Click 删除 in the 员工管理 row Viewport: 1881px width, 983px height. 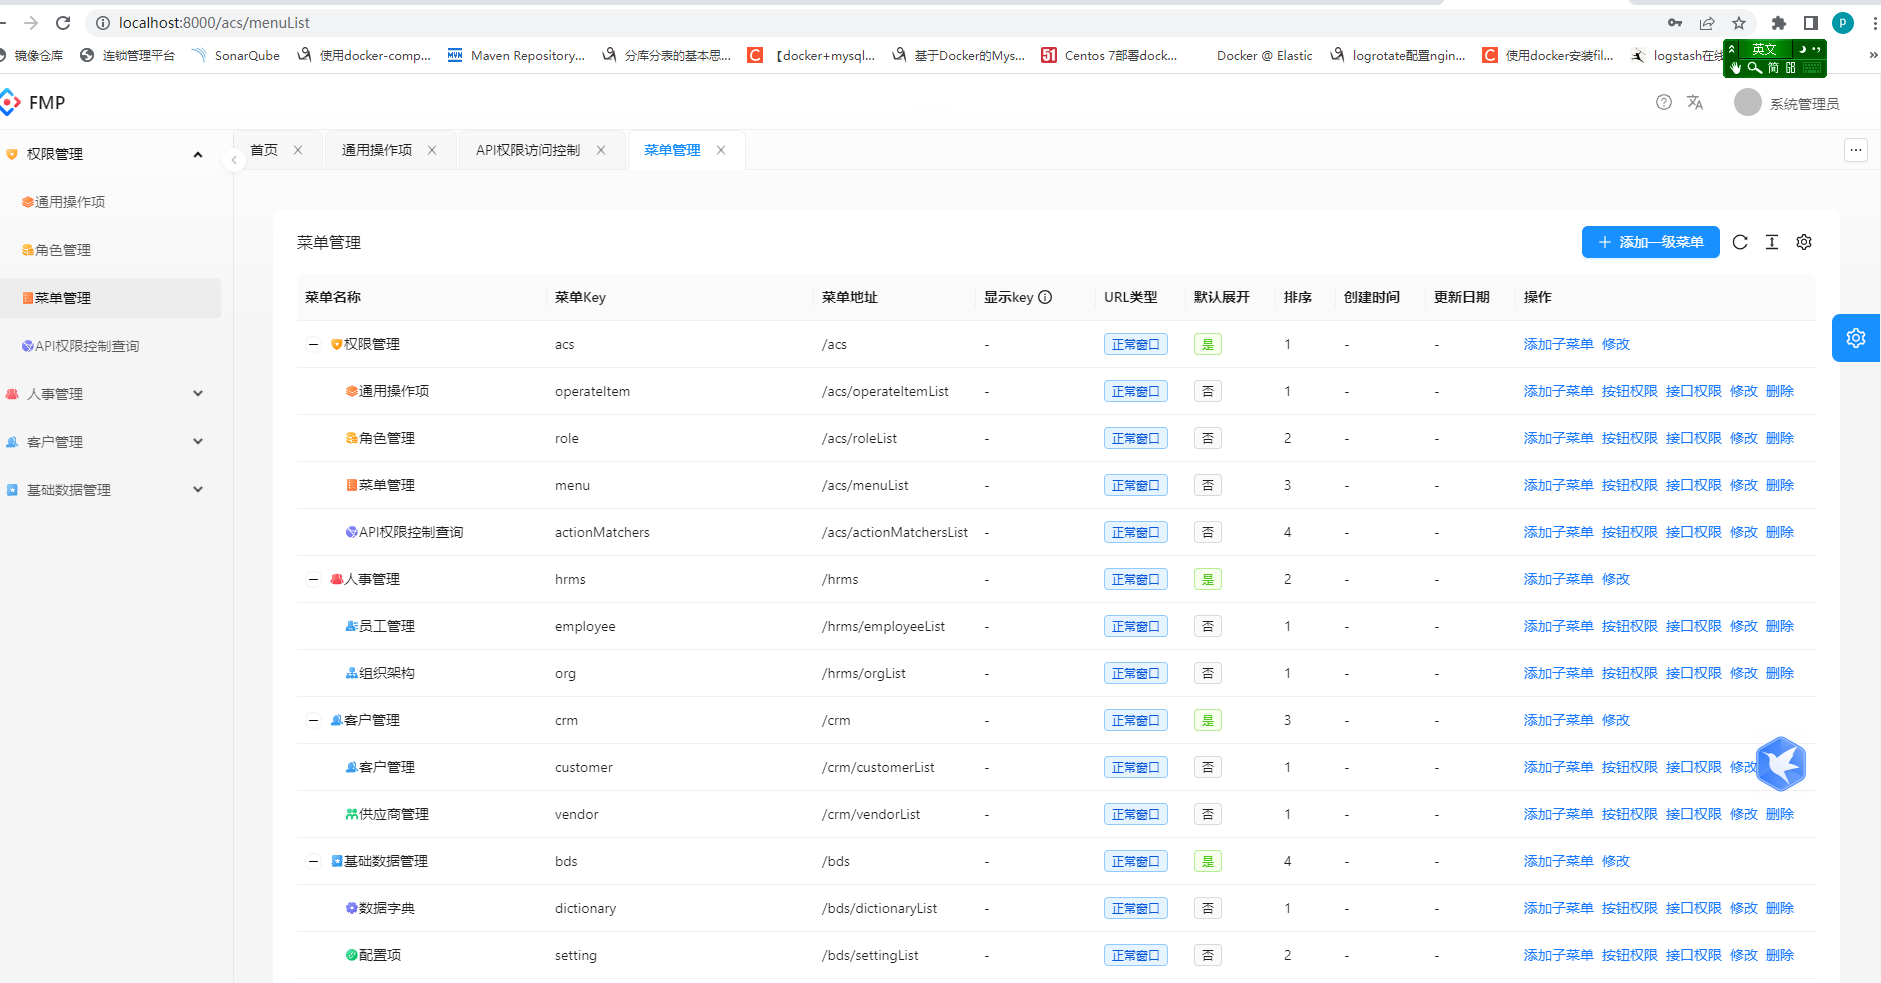[x=1780, y=626]
